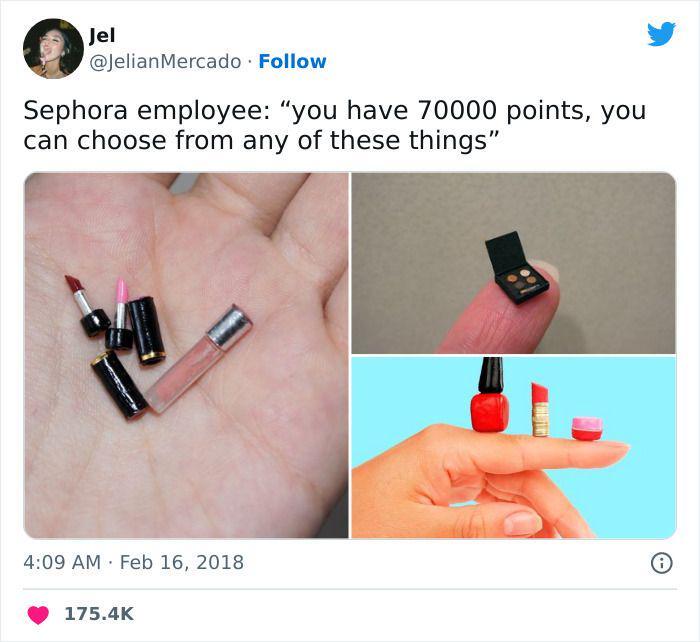
Task: Click the clear lip gloss tube
Action: tap(198, 359)
